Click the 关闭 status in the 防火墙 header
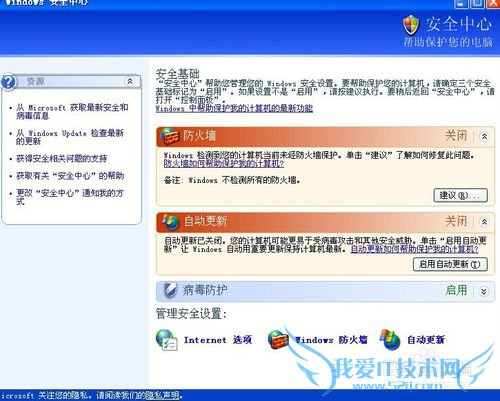Viewport: 500px width, 401px height. [x=456, y=136]
